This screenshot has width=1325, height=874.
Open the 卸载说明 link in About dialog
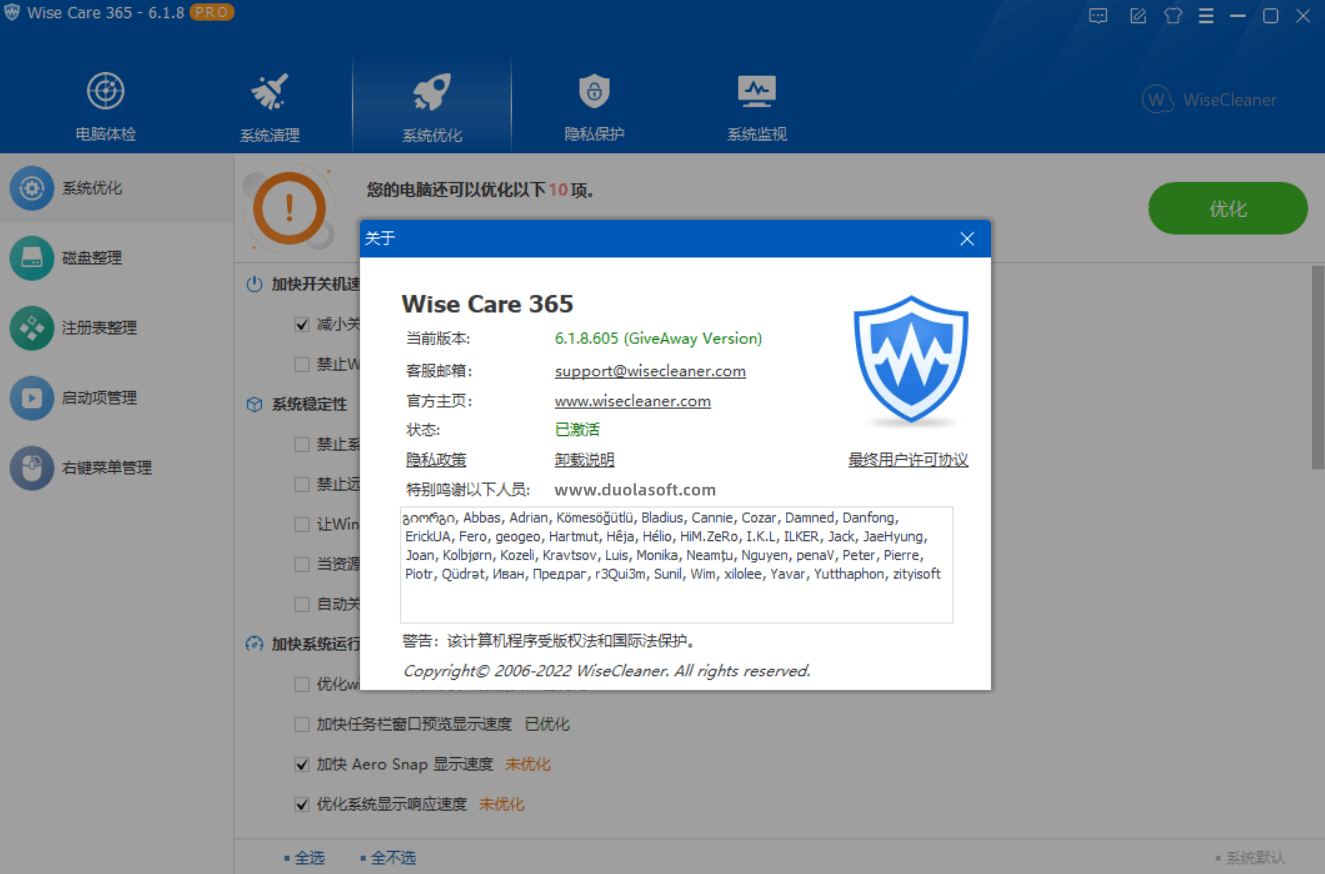click(x=585, y=460)
